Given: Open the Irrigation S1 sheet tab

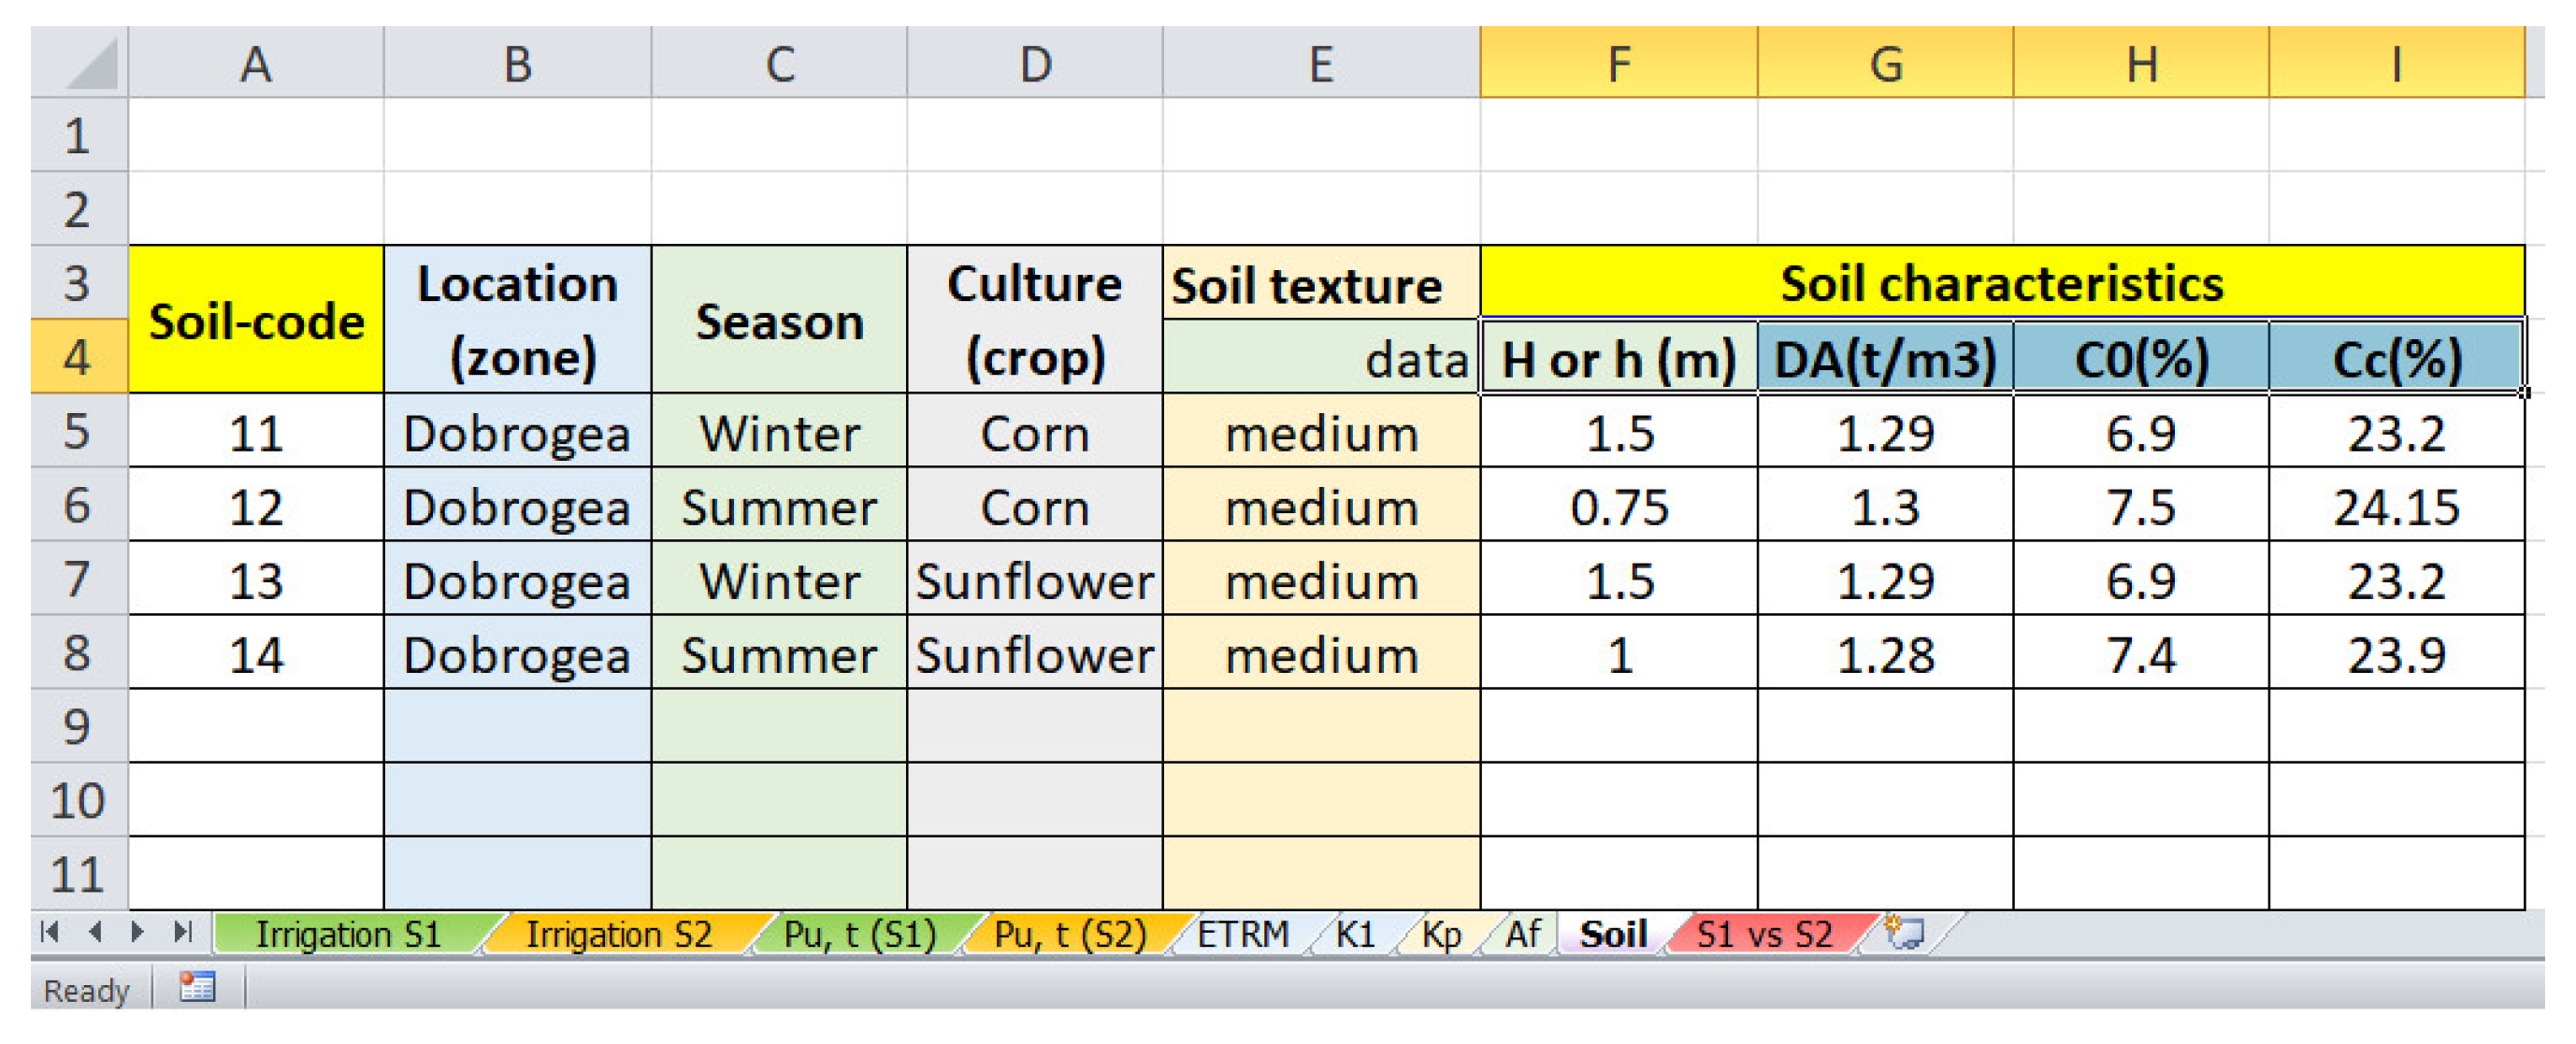Looking at the screenshot, I should point(348,934).
